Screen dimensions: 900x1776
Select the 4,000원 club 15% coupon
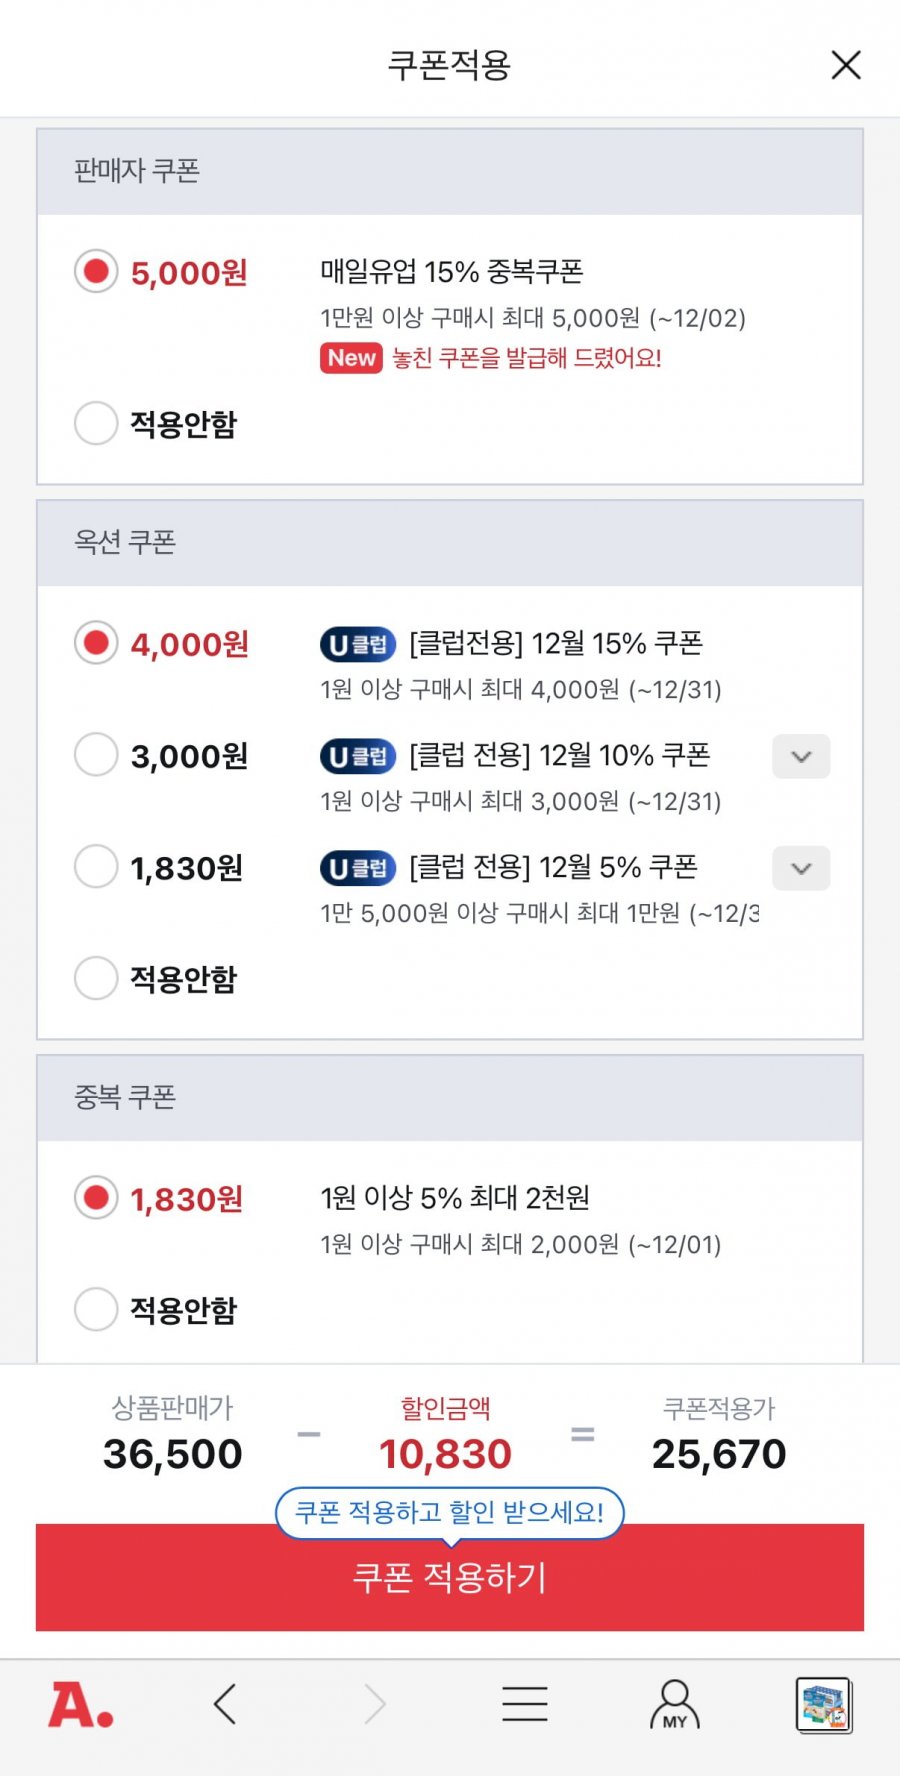[96, 643]
